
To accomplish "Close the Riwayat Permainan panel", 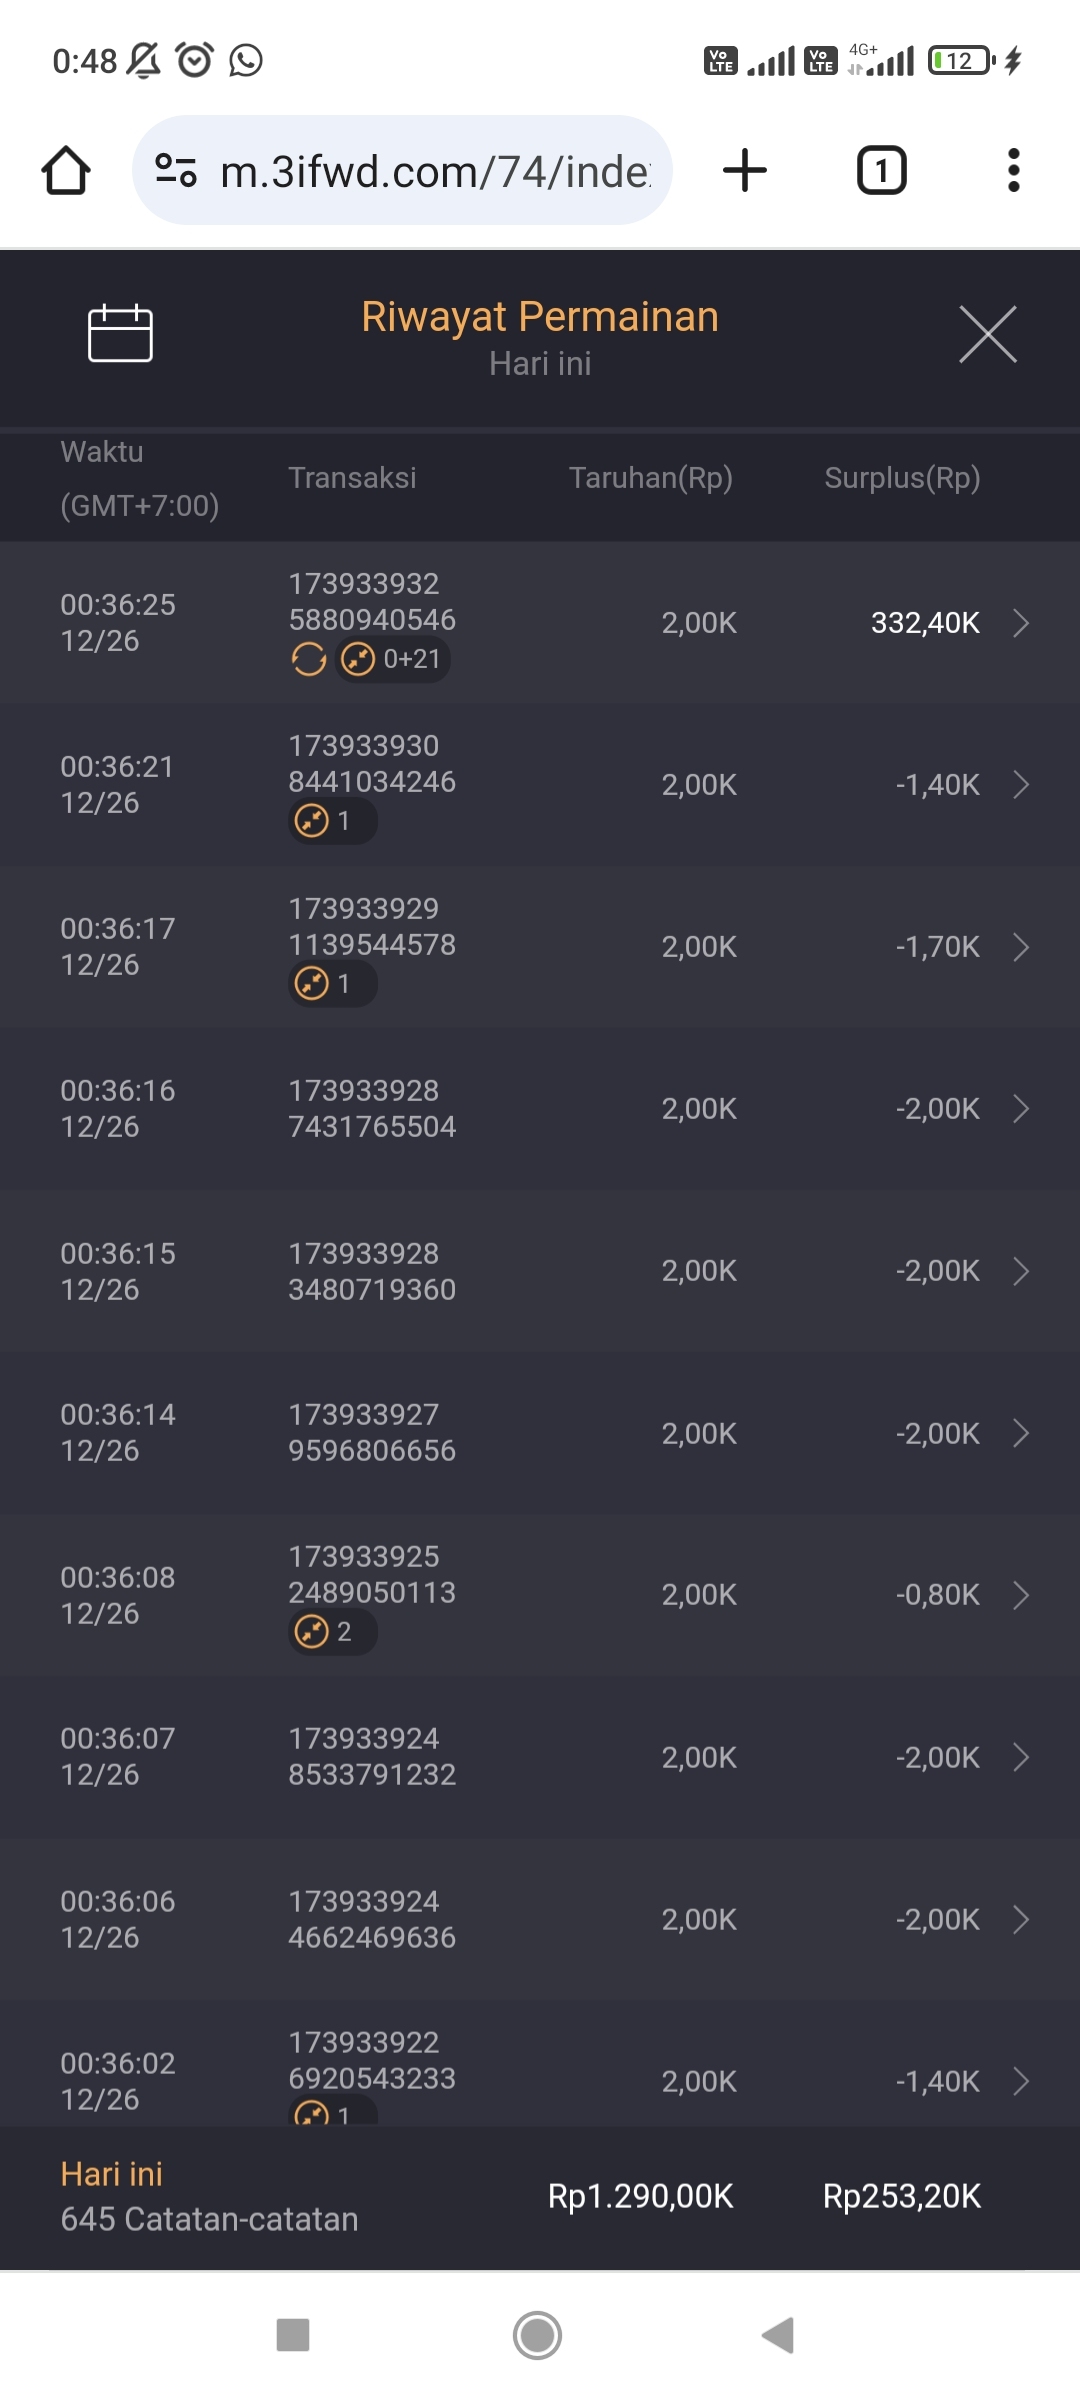I will [987, 334].
